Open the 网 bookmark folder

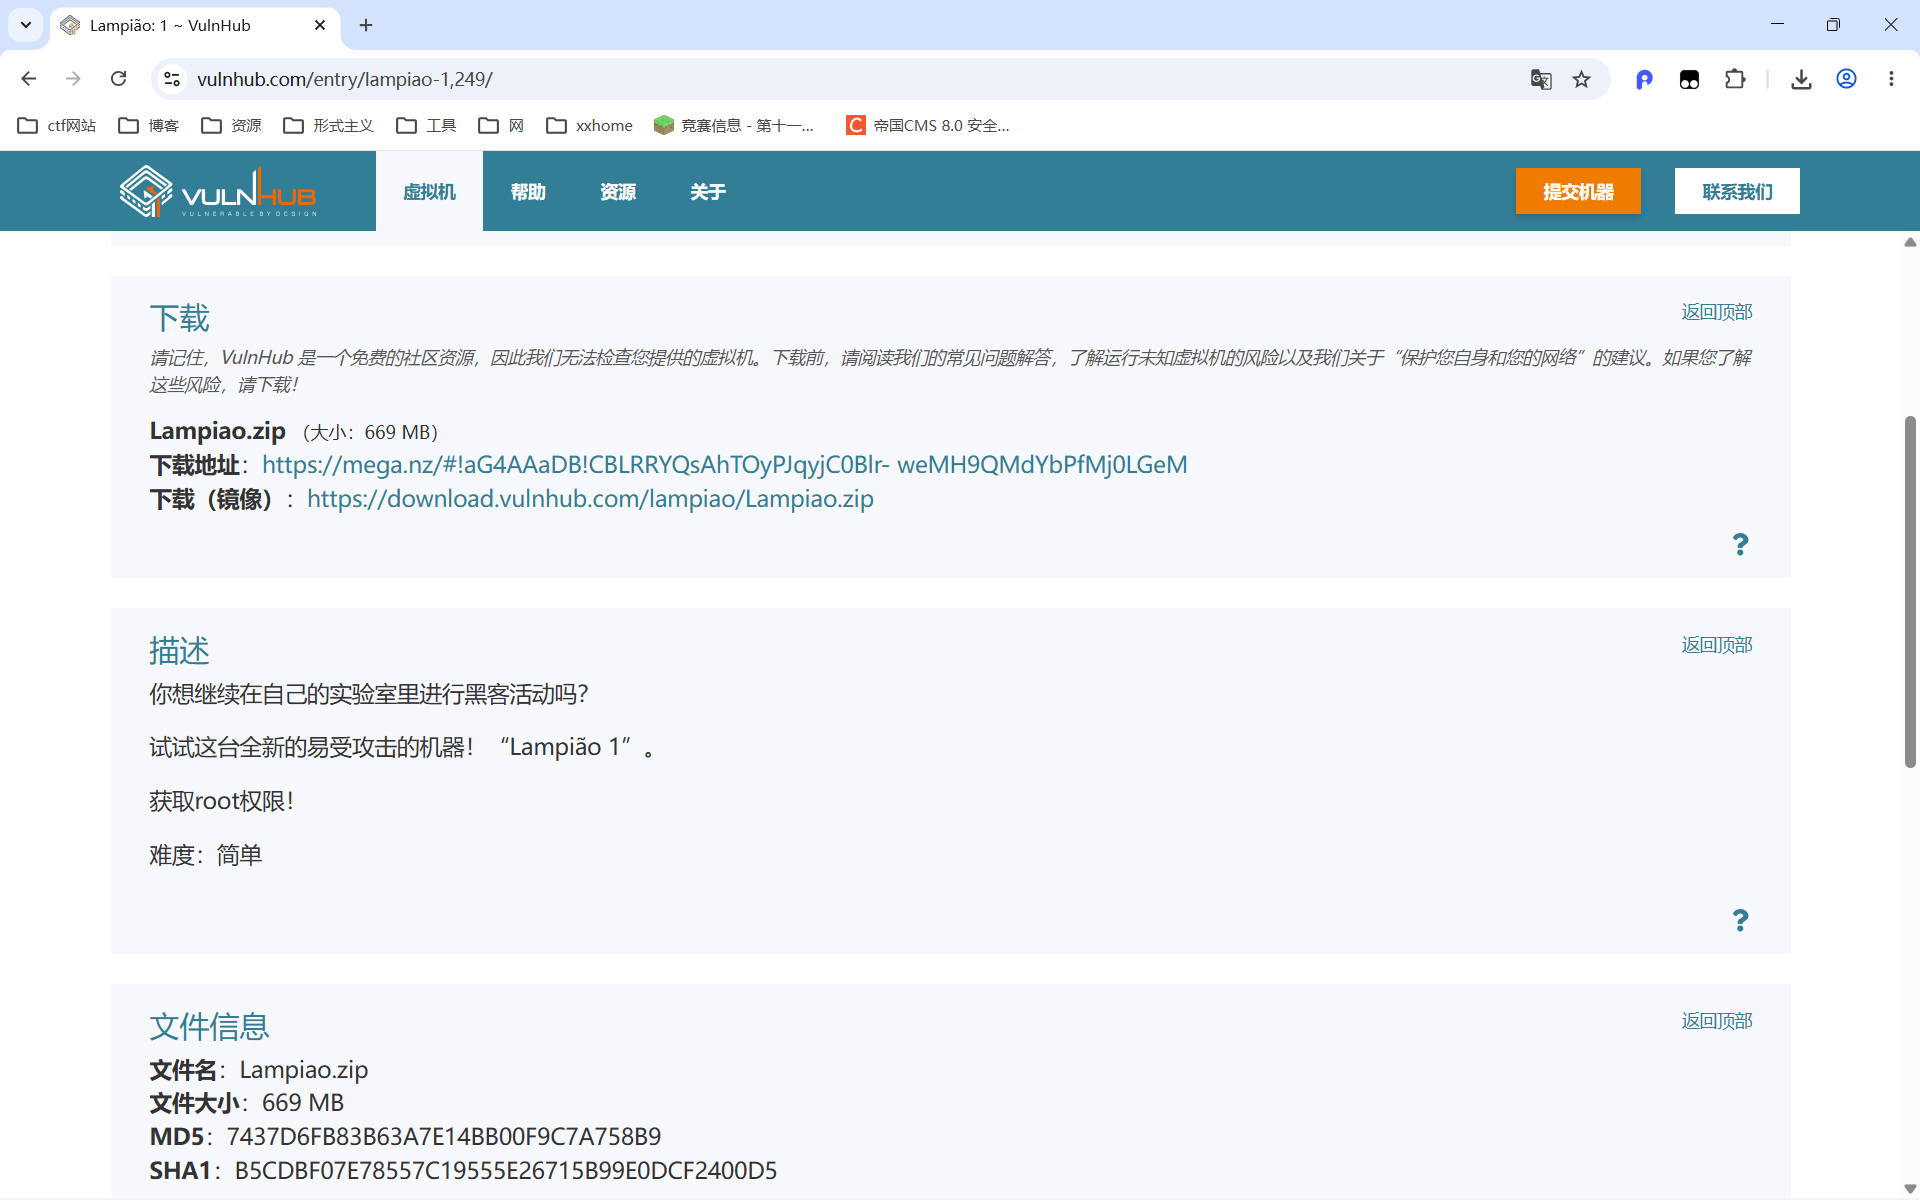(x=502, y=125)
